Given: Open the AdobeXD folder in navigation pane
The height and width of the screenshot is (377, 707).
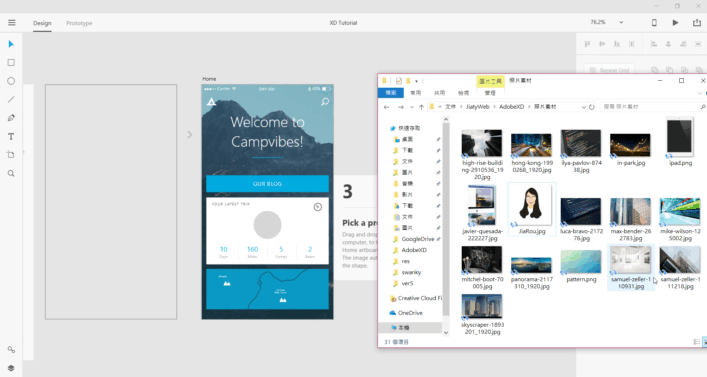Looking at the screenshot, I should point(413,250).
